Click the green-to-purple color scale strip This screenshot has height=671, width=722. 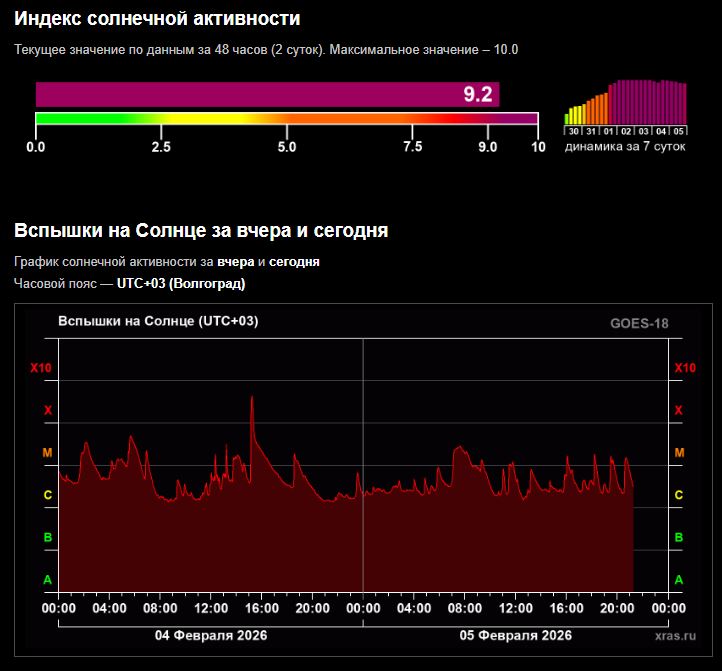(286, 119)
